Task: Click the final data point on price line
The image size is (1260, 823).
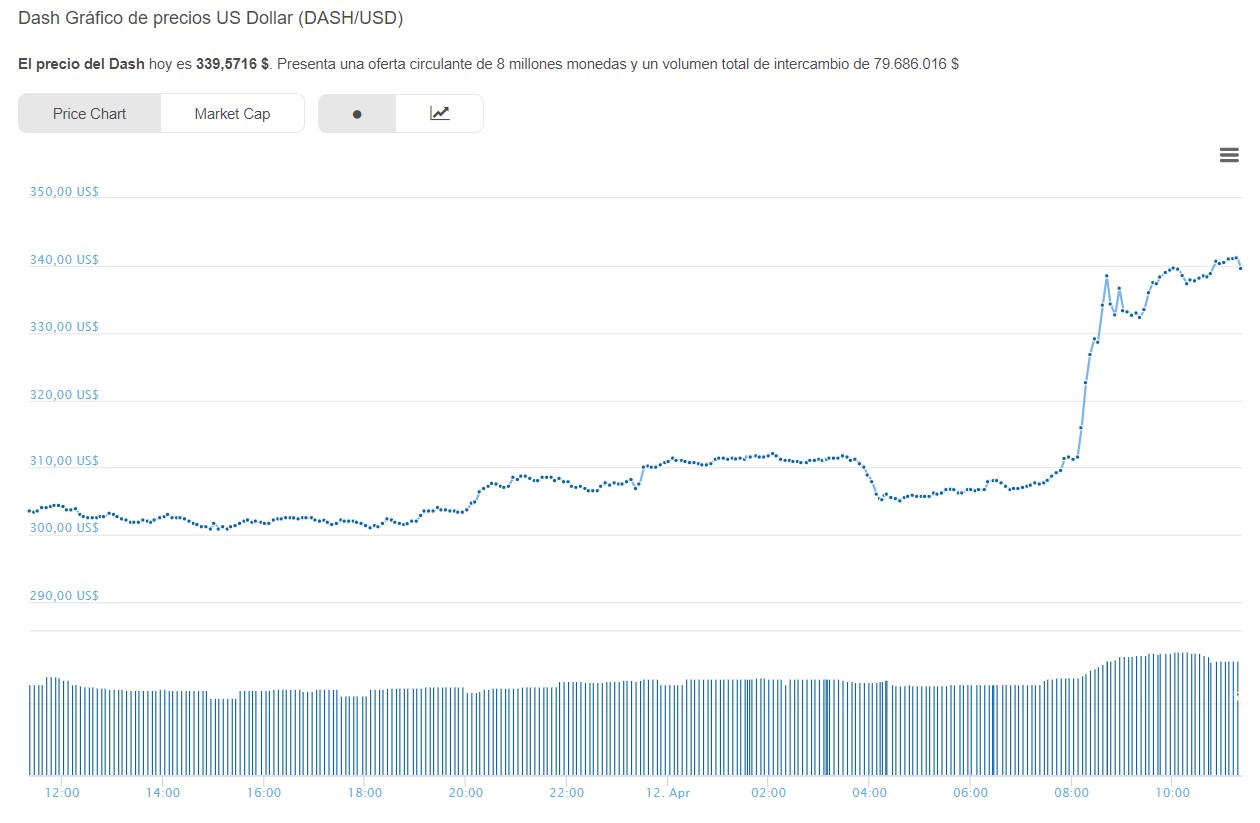Action: click(x=1240, y=268)
